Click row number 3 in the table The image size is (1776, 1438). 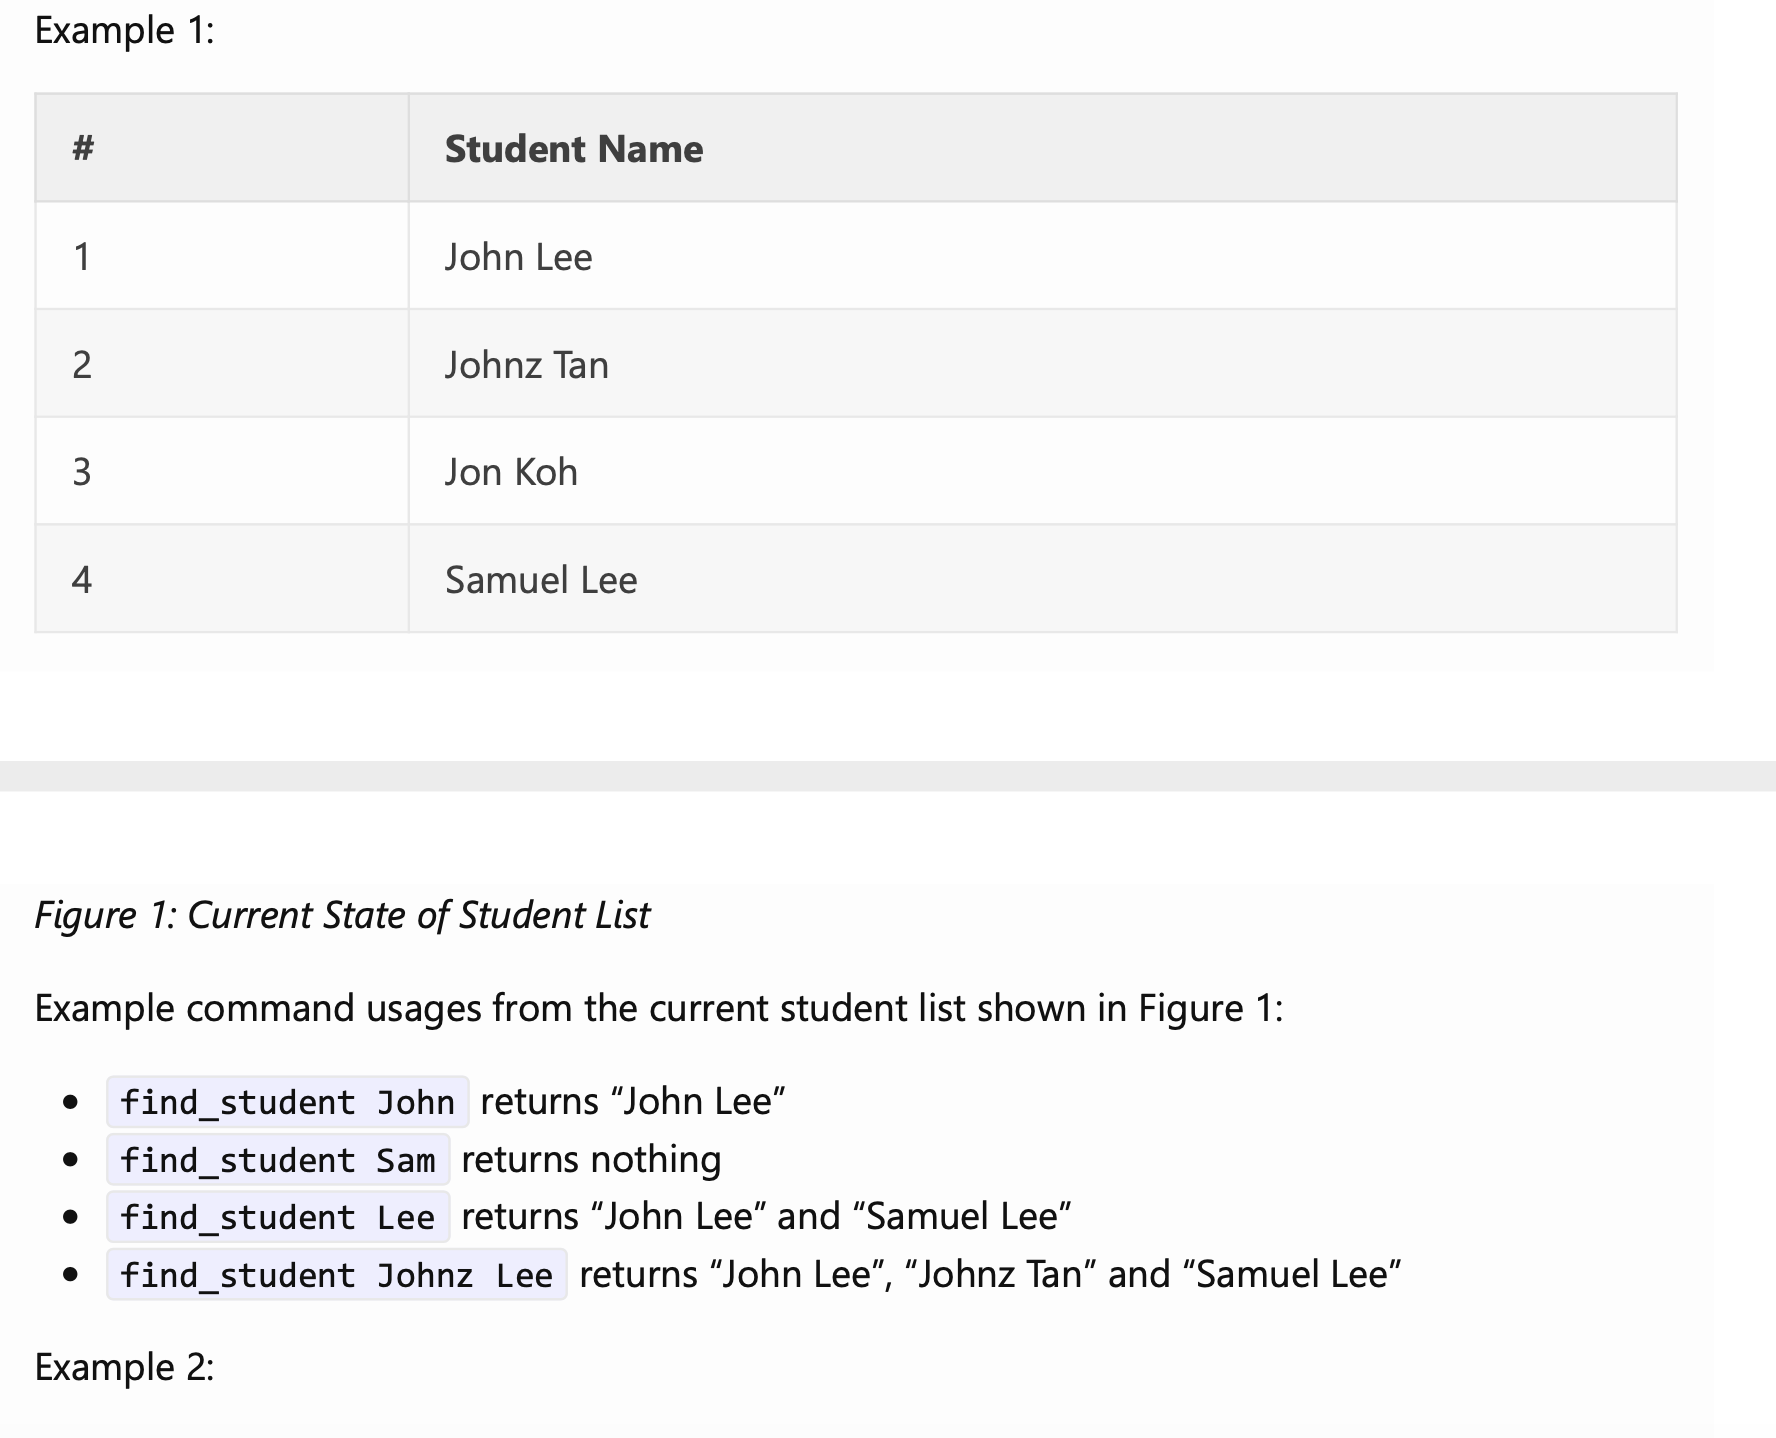pos(82,472)
